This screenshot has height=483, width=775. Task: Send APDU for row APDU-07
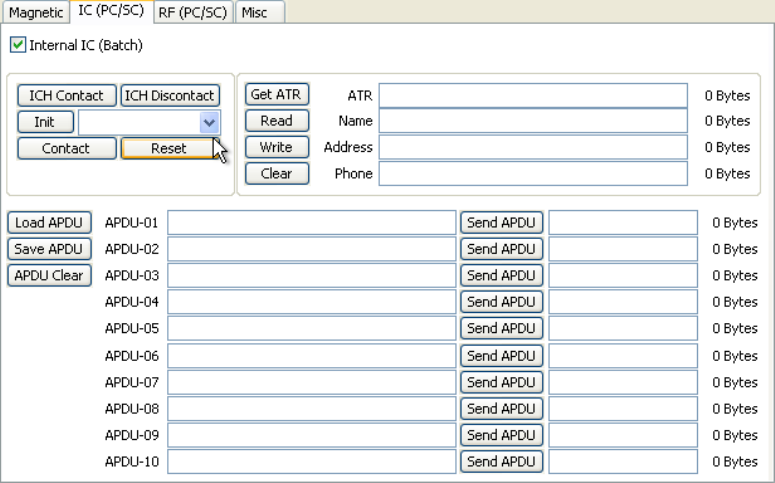click(502, 382)
